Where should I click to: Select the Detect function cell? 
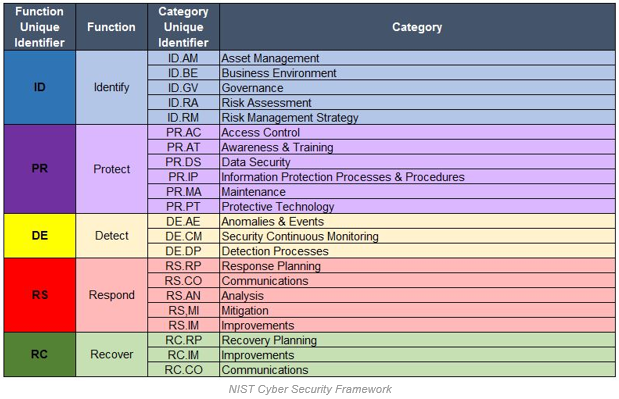pyautogui.click(x=111, y=236)
